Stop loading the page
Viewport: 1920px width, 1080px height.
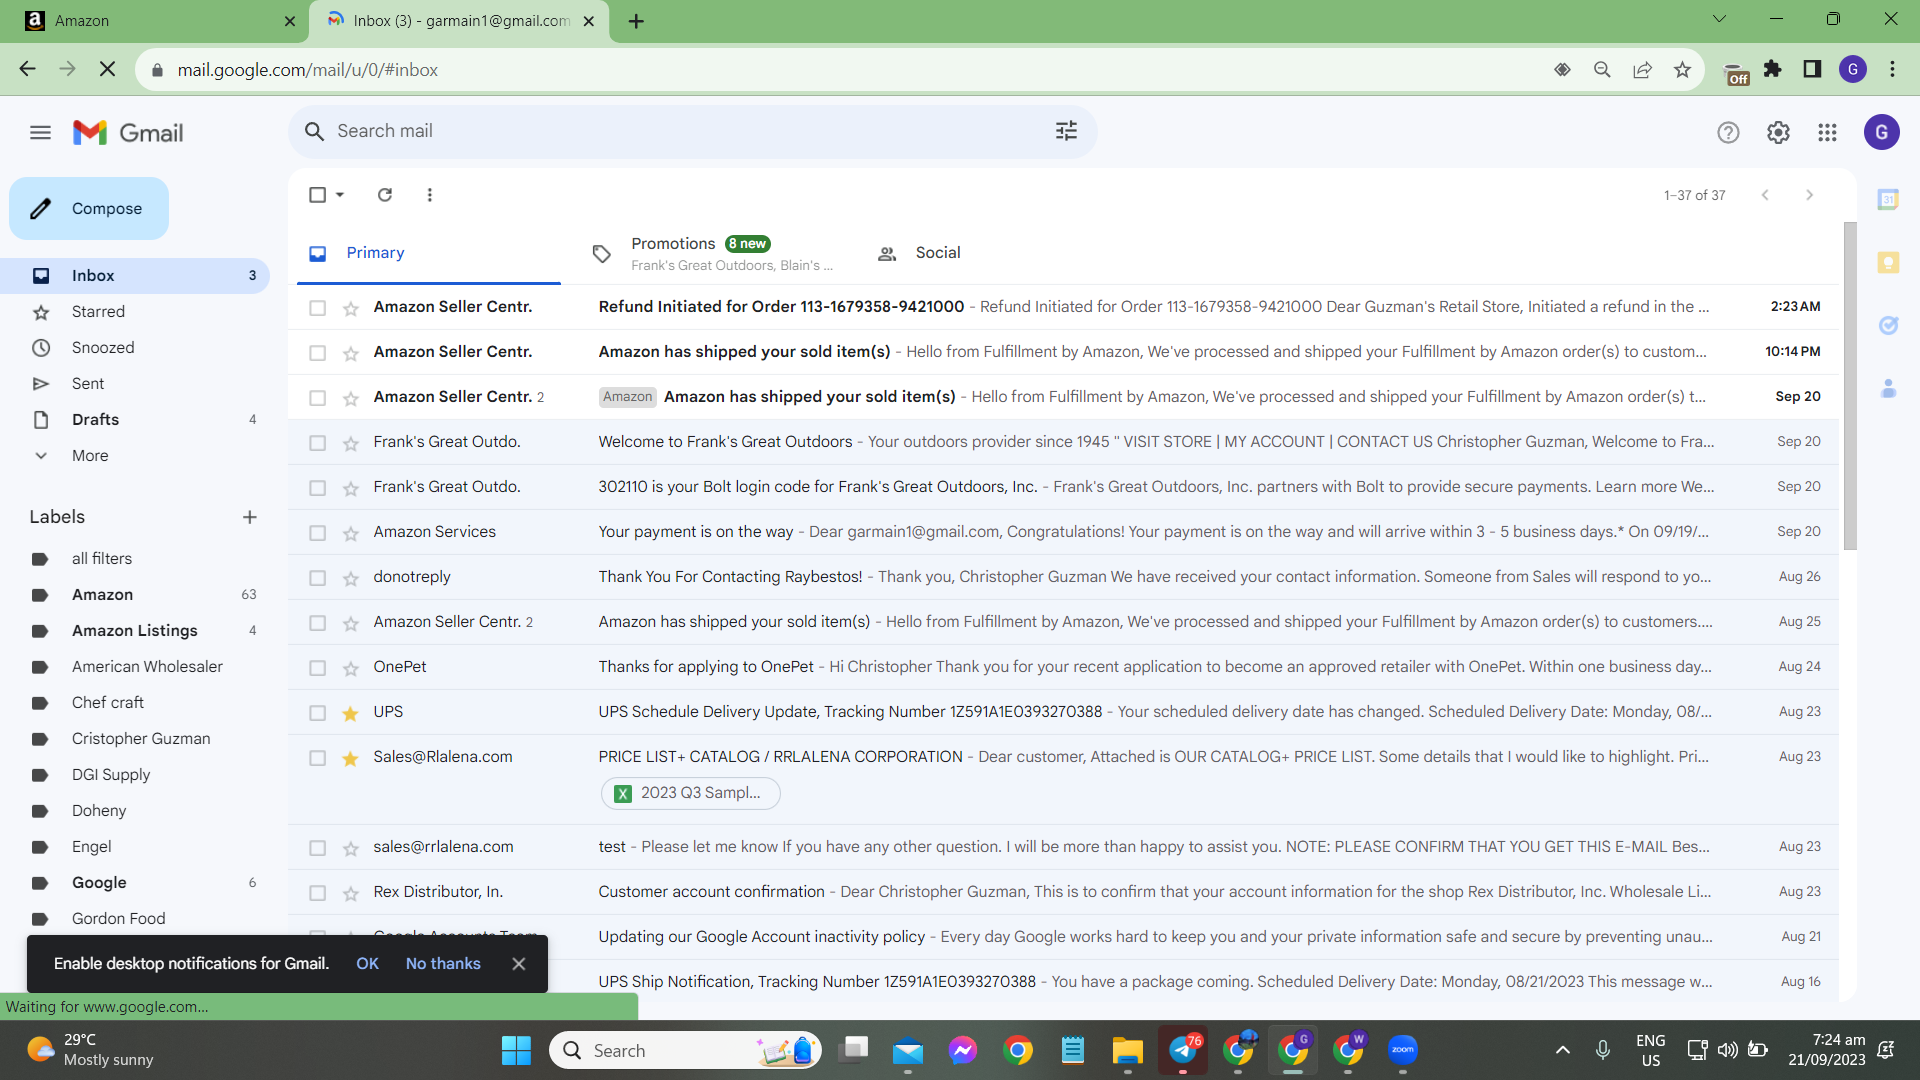[108, 69]
